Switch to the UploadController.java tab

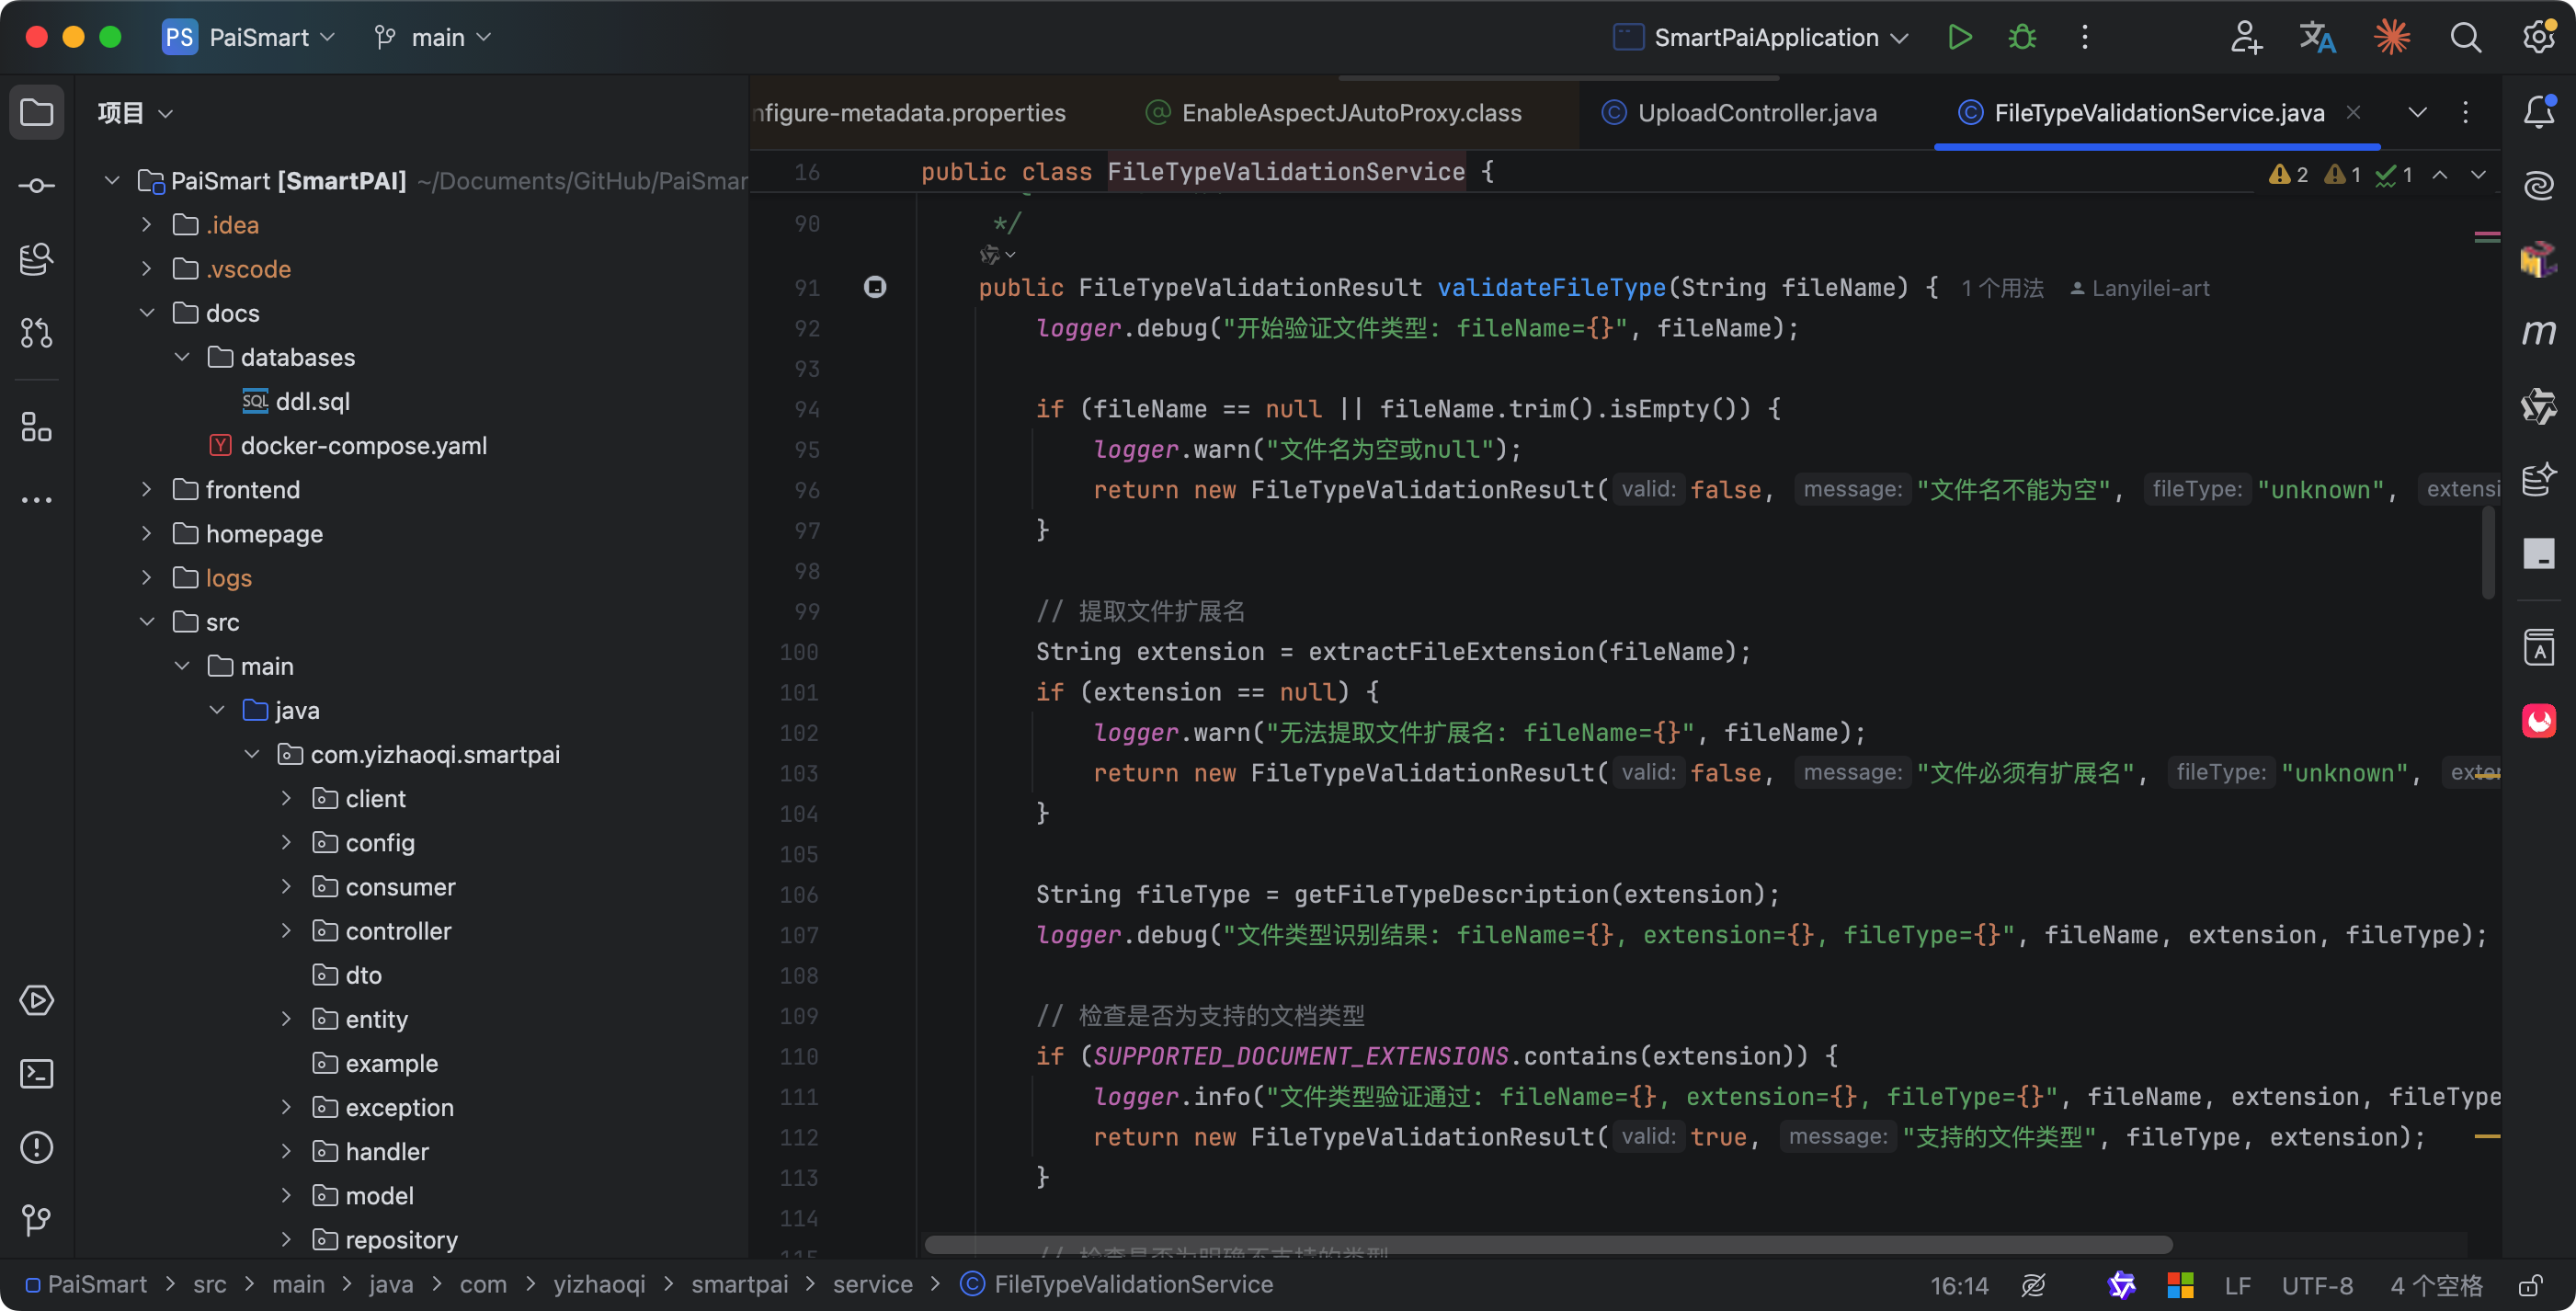click(x=1755, y=113)
